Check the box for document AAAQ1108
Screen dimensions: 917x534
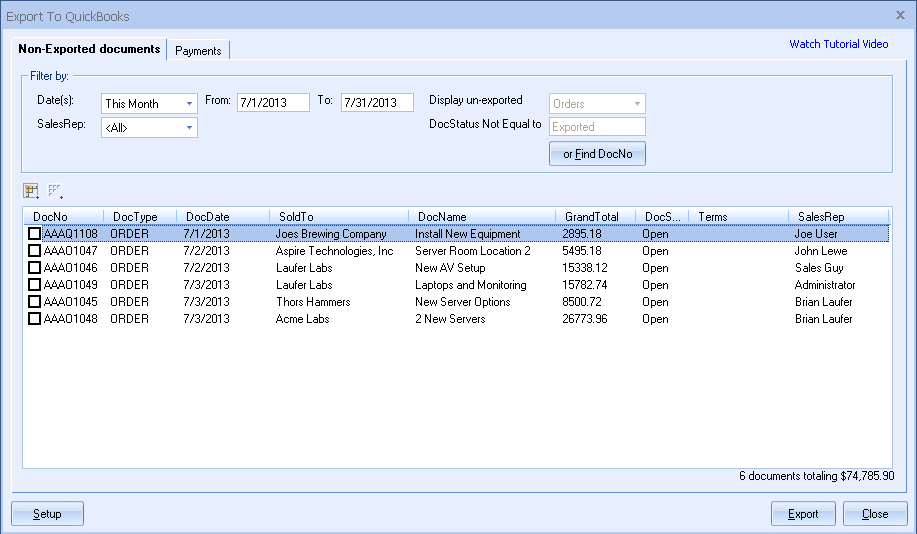pos(35,234)
